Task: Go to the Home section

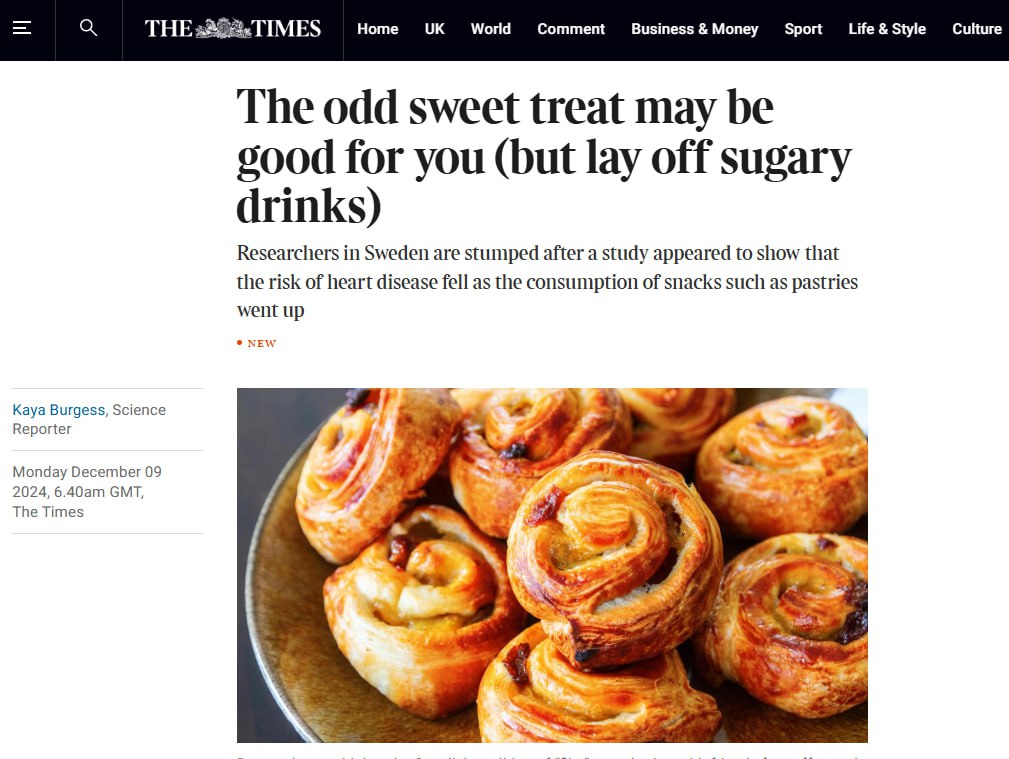Action: pyautogui.click(x=377, y=29)
